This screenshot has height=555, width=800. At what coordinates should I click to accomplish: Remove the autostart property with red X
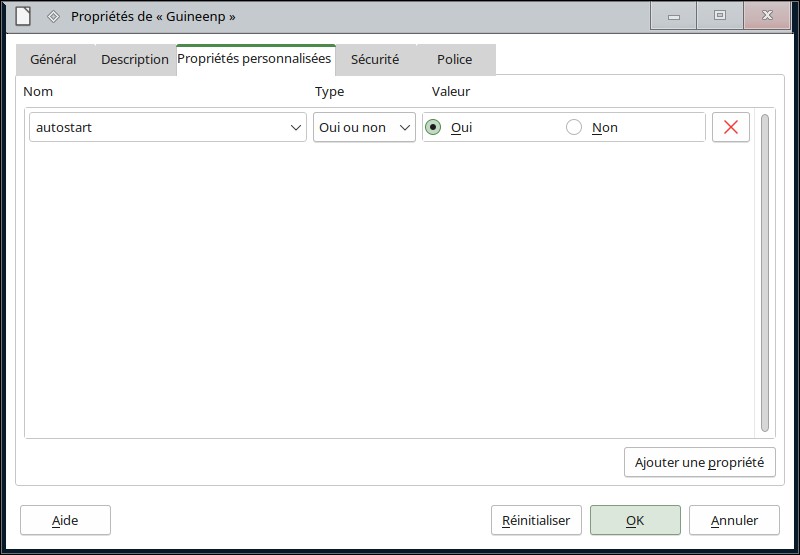tap(731, 127)
